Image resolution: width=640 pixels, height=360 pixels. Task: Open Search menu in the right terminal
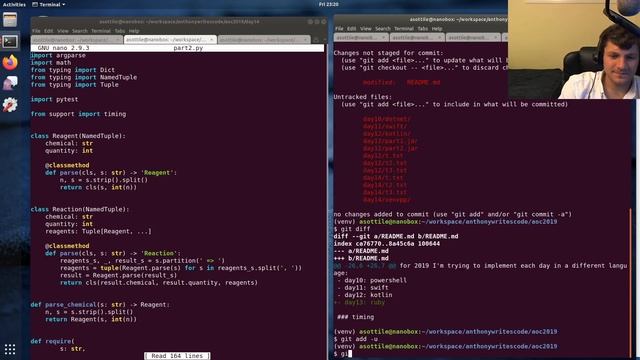383,29
